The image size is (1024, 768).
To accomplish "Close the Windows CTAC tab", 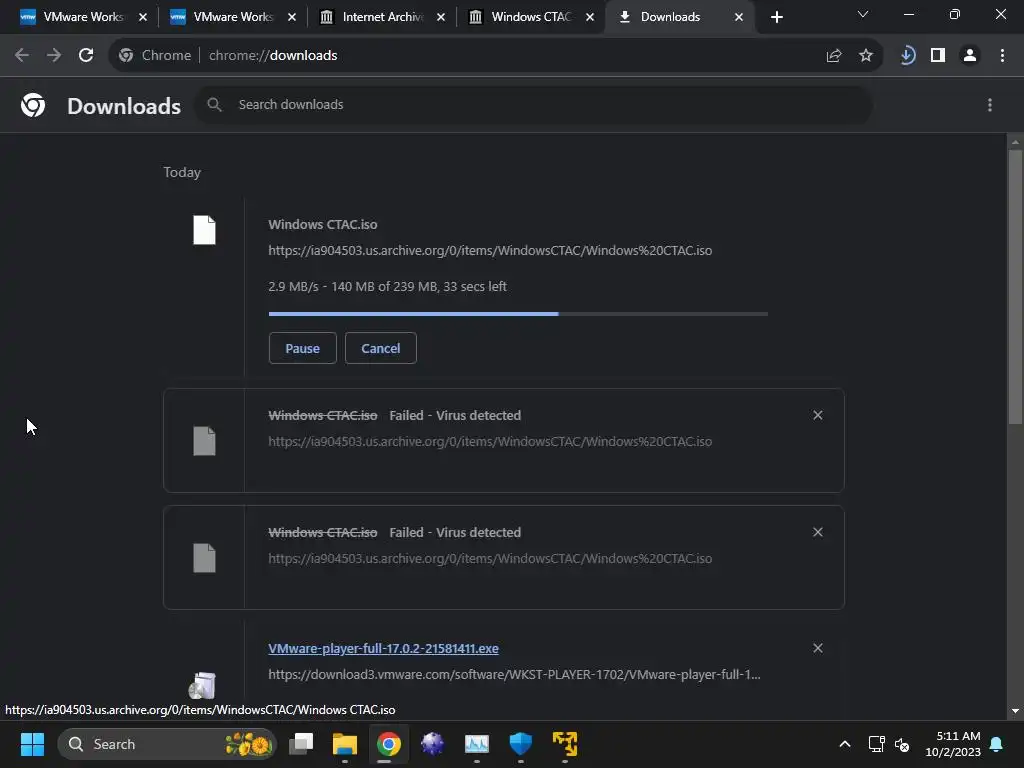I will pyautogui.click(x=590, y=17).
